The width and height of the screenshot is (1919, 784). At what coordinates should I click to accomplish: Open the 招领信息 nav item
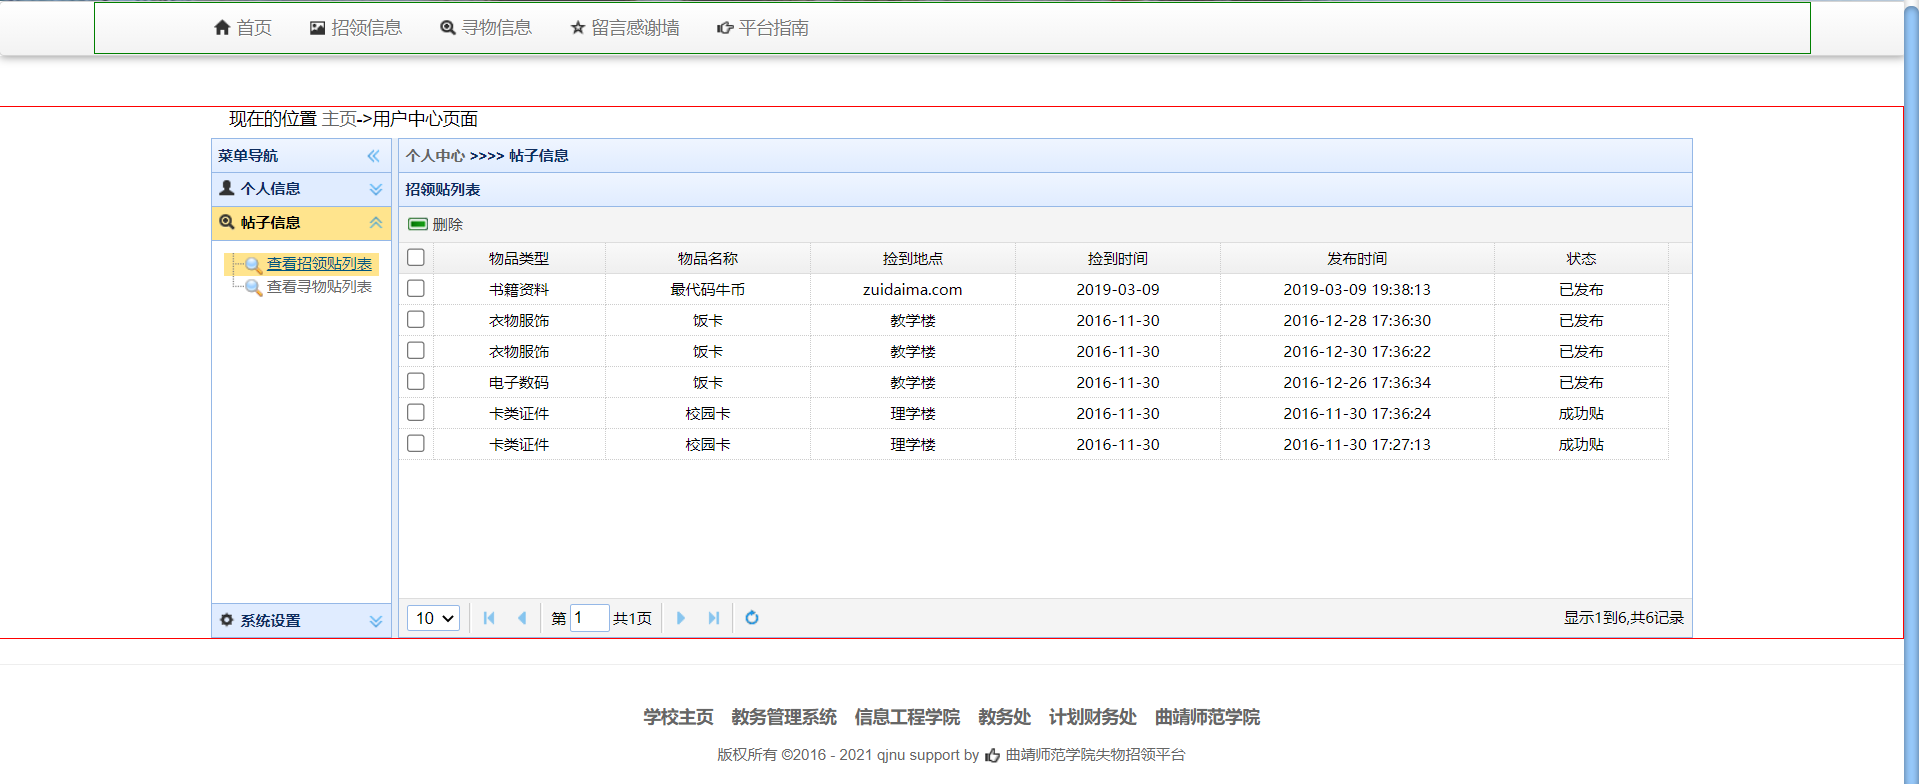(x=356, y=28)
